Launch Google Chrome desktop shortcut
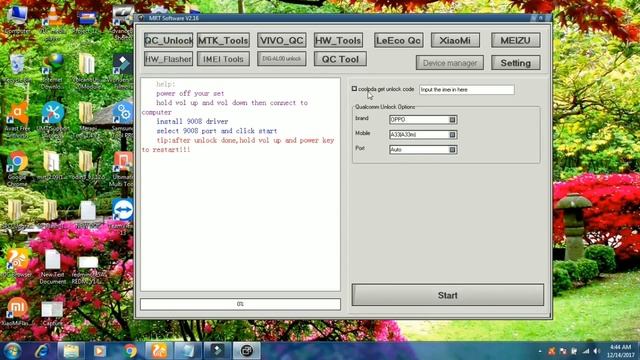640x360 pixels. point(17,167)
